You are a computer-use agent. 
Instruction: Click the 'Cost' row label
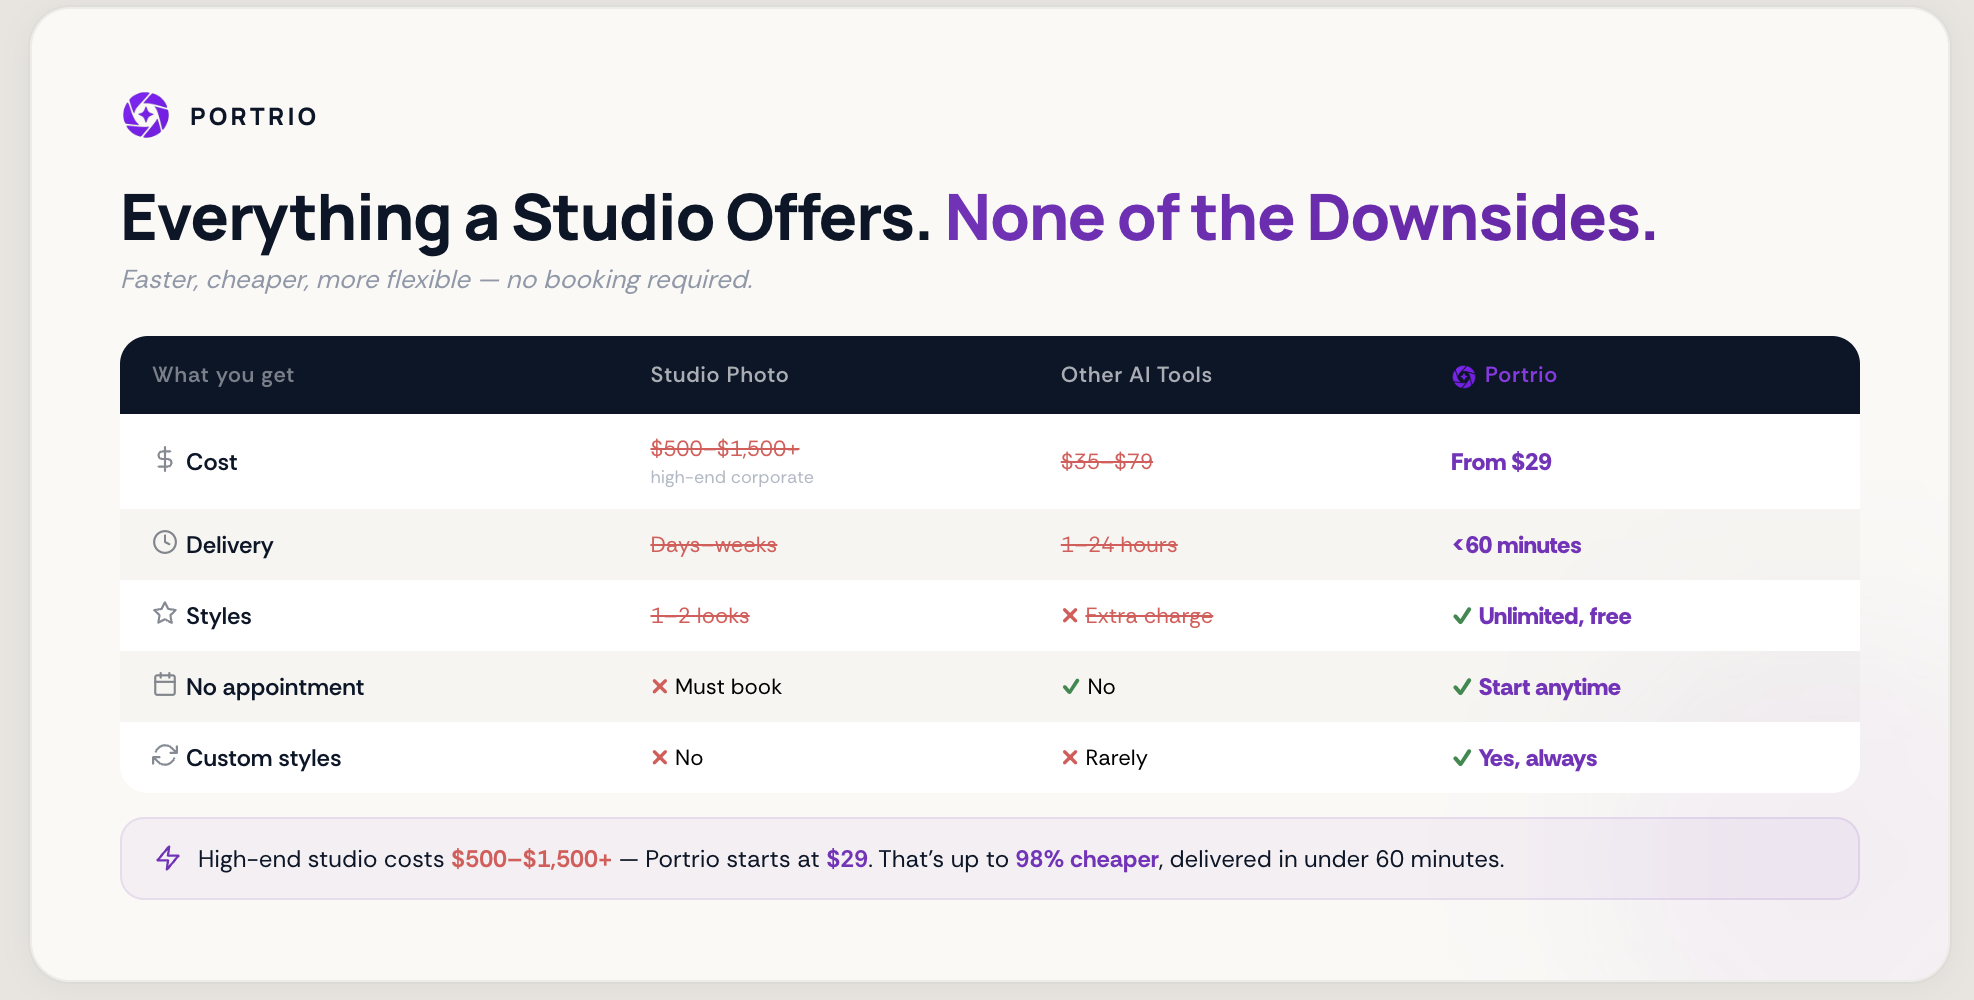coord(212,462)
